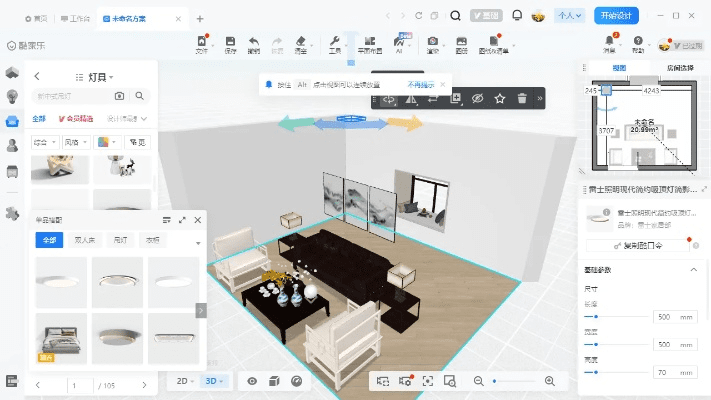Add the object to favorites with the star icon
Screen dimensions: 711x400
tap(500, 98)
